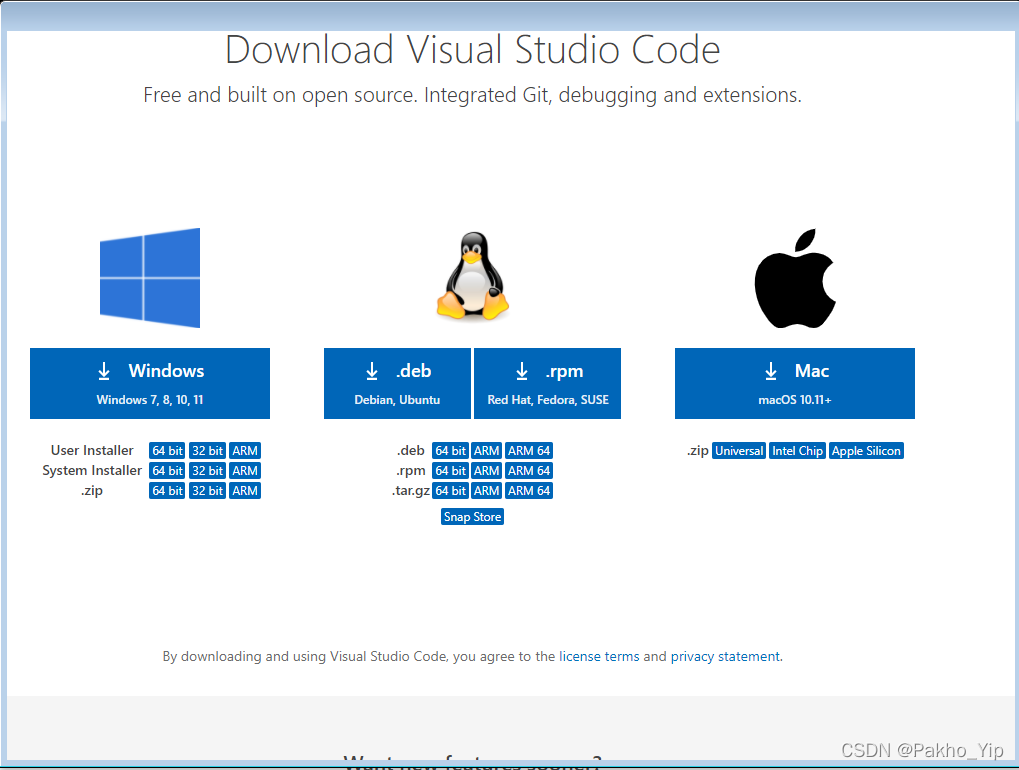
Task: Select User Installer 64 bit
Action: click(x=167, y=451)
